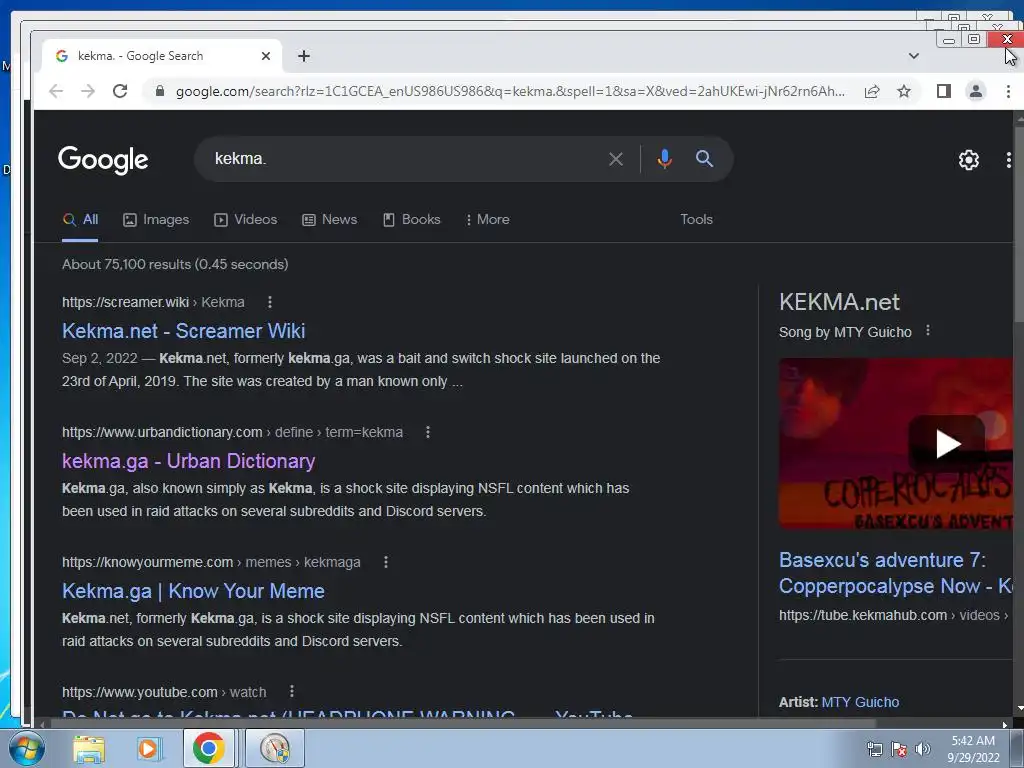Open options for the urbandictionary.com result
This screenshot has height=768, width=1024.
[x=428, y=432]
